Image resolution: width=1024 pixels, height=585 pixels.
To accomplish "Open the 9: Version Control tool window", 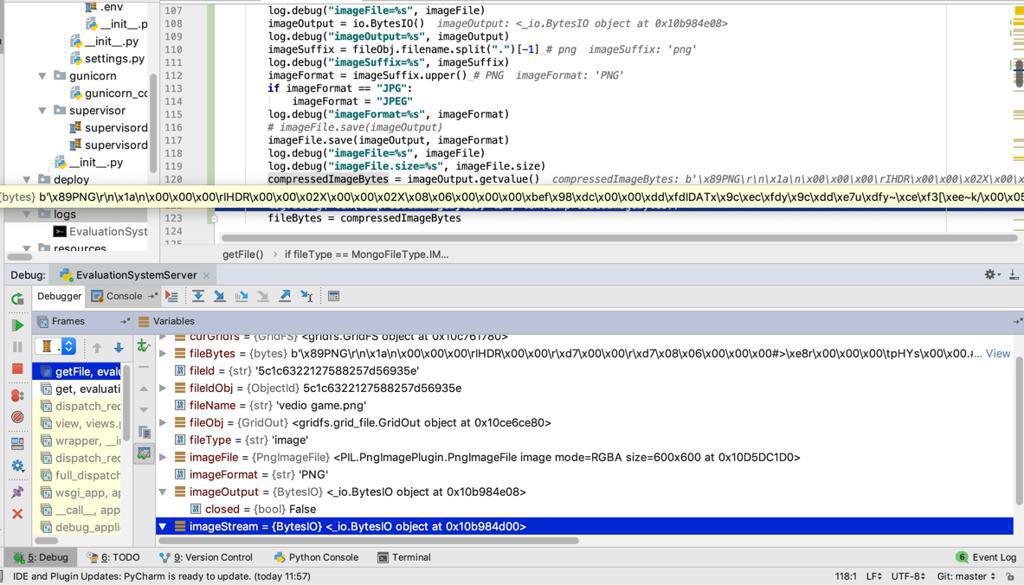I will 206,557.
